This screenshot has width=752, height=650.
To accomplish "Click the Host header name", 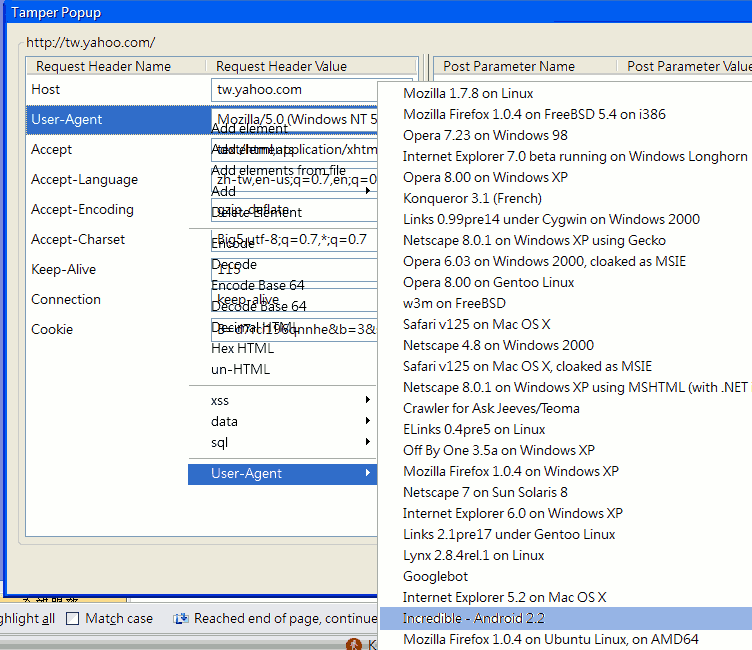I will 46,89.
